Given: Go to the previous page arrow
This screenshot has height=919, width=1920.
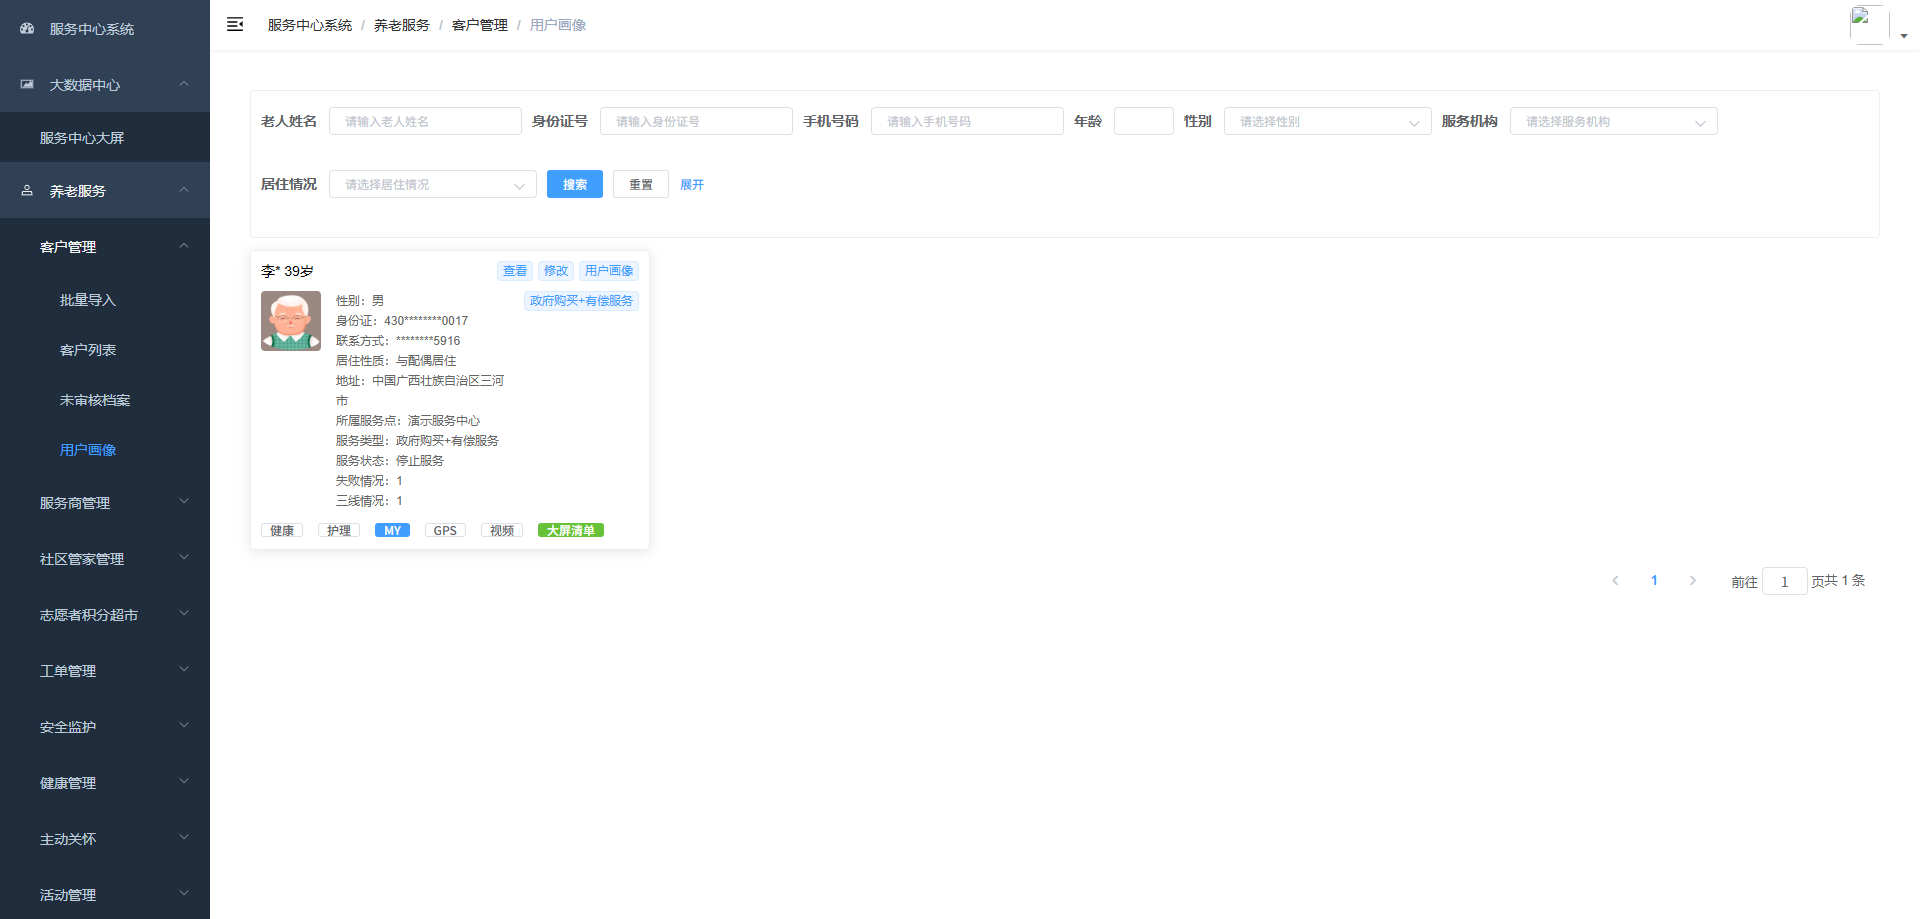Looking at the screenshot, I should [x=1615, y=580].
